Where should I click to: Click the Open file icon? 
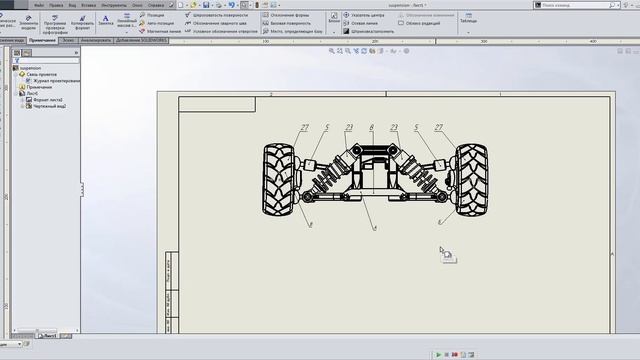tap(193, 5)
